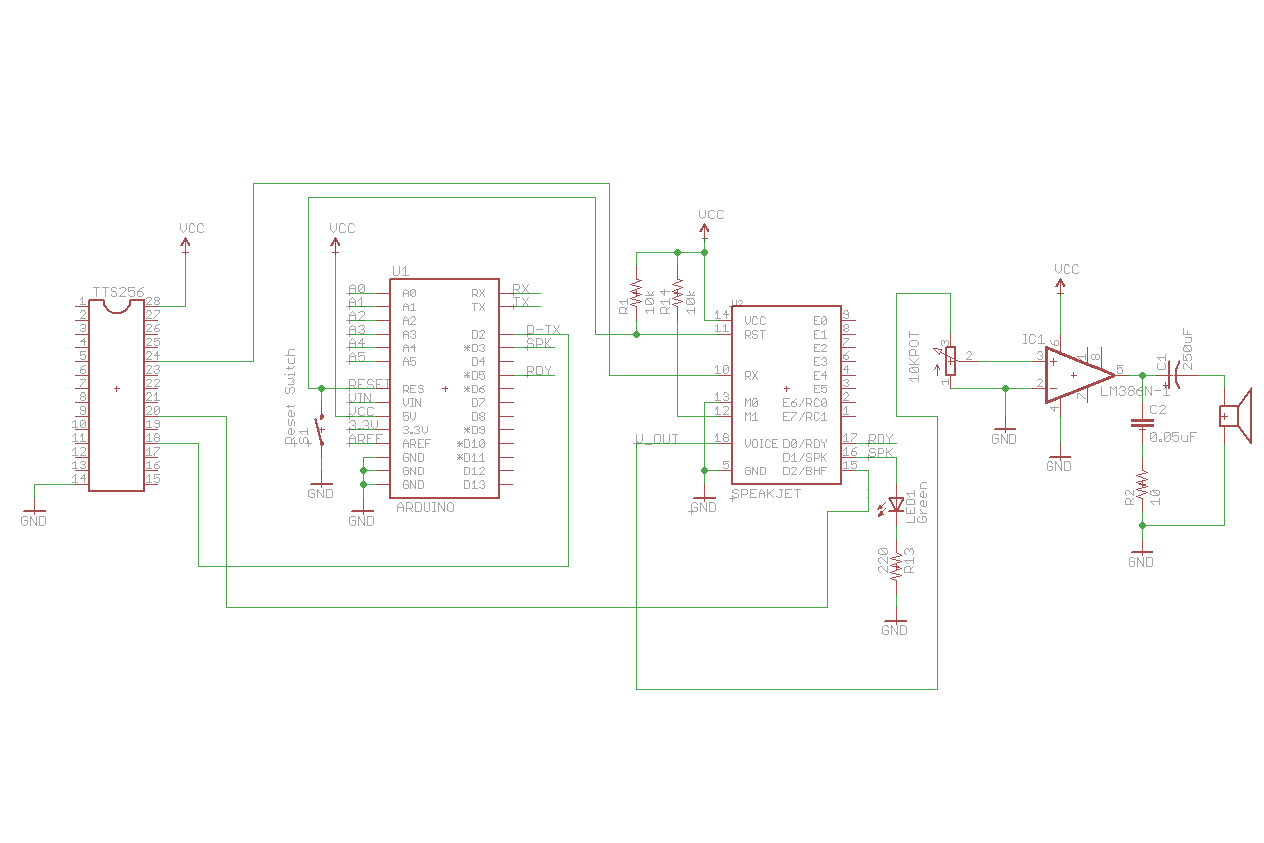Click the IC1 designator

click(x=1033, y=339)
